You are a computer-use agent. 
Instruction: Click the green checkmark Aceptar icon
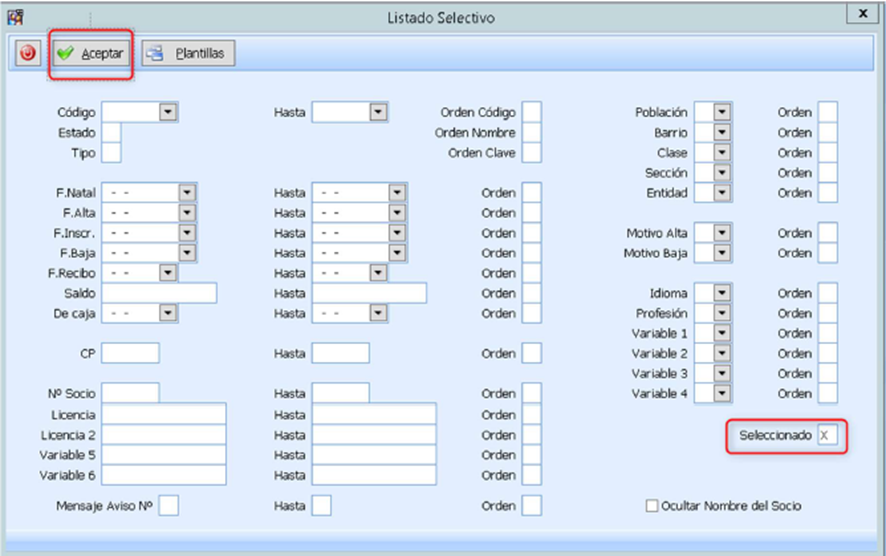[67, 53]
